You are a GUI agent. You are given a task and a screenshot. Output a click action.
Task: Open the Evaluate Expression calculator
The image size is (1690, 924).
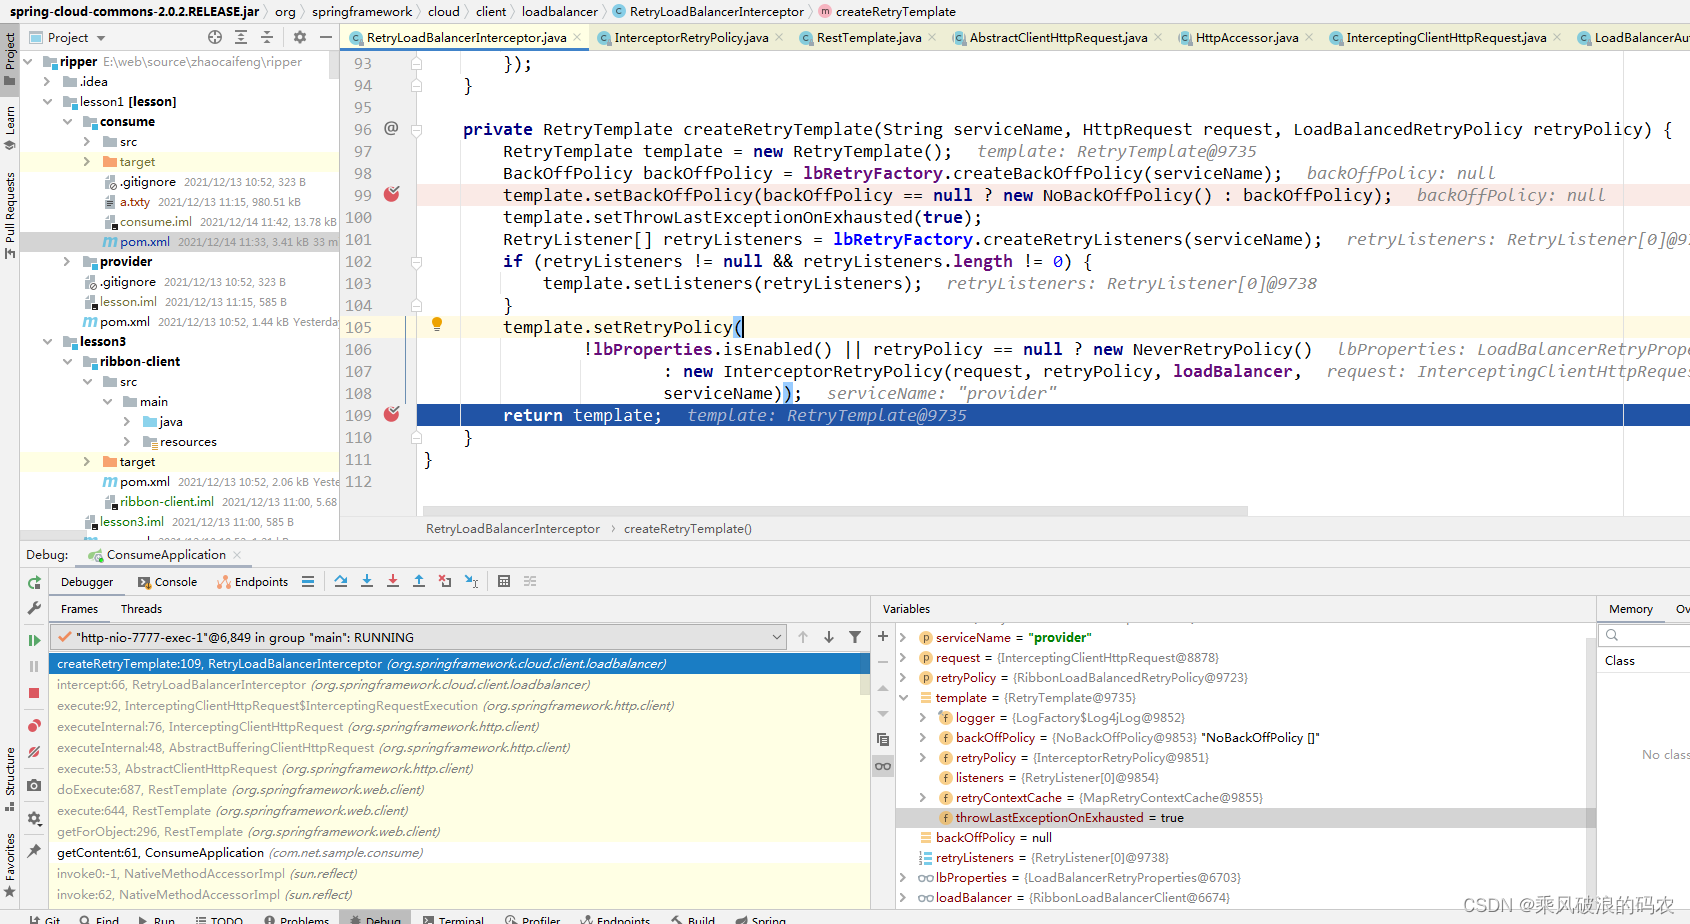(x=504, y=581)
